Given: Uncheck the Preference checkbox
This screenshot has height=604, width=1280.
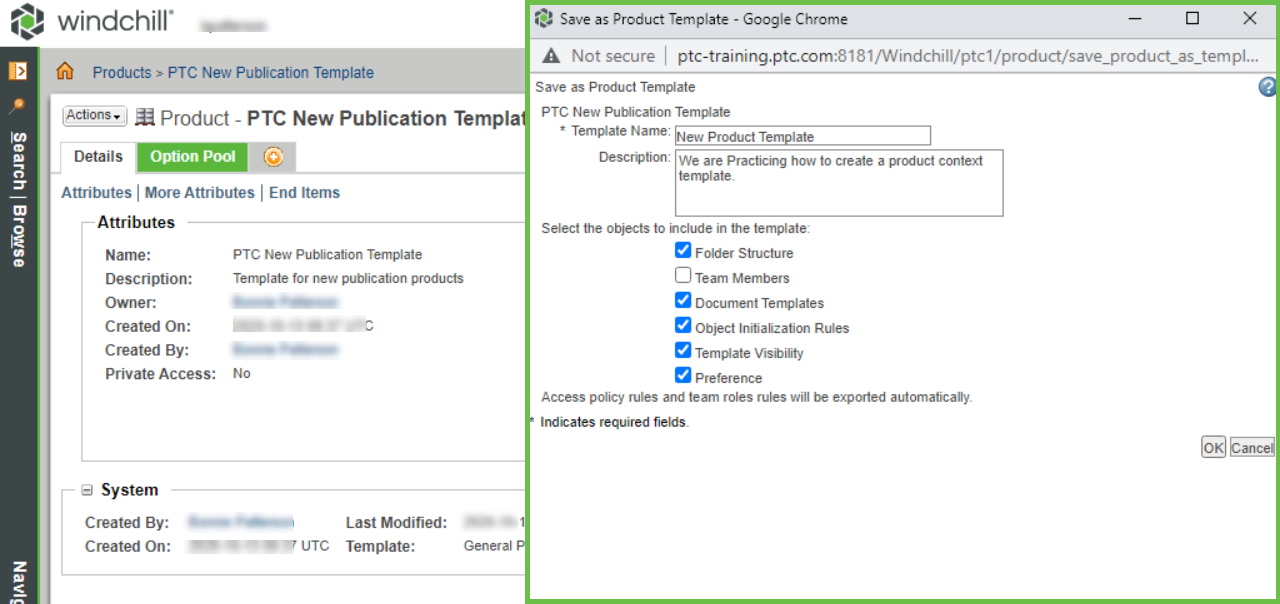Looking at the screenshot, I should point(683,376).
